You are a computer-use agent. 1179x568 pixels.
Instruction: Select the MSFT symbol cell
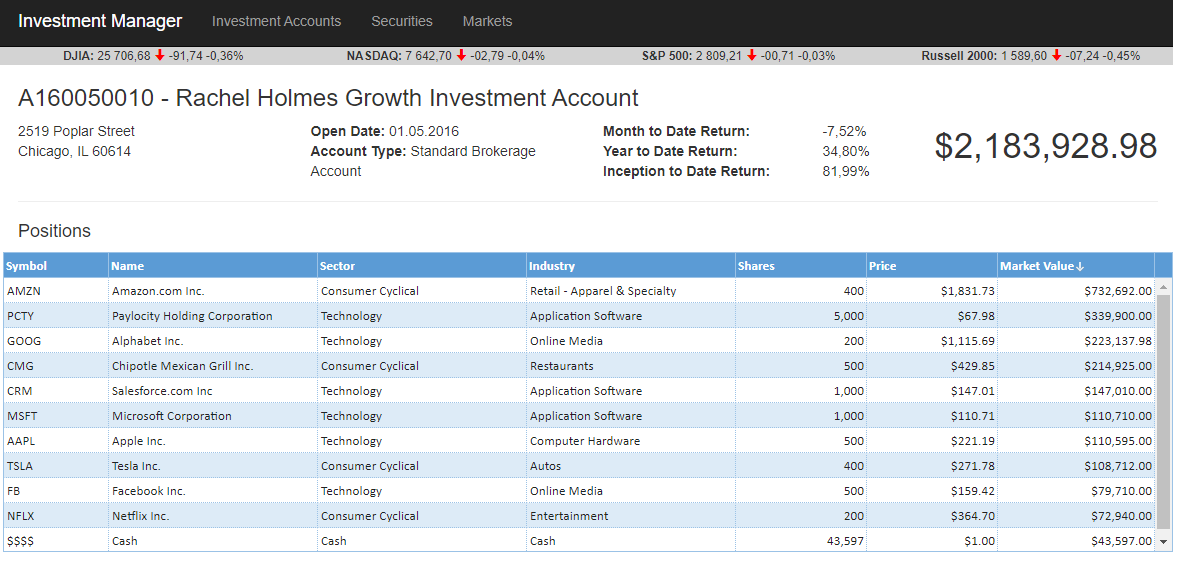[x=56, y=416]
